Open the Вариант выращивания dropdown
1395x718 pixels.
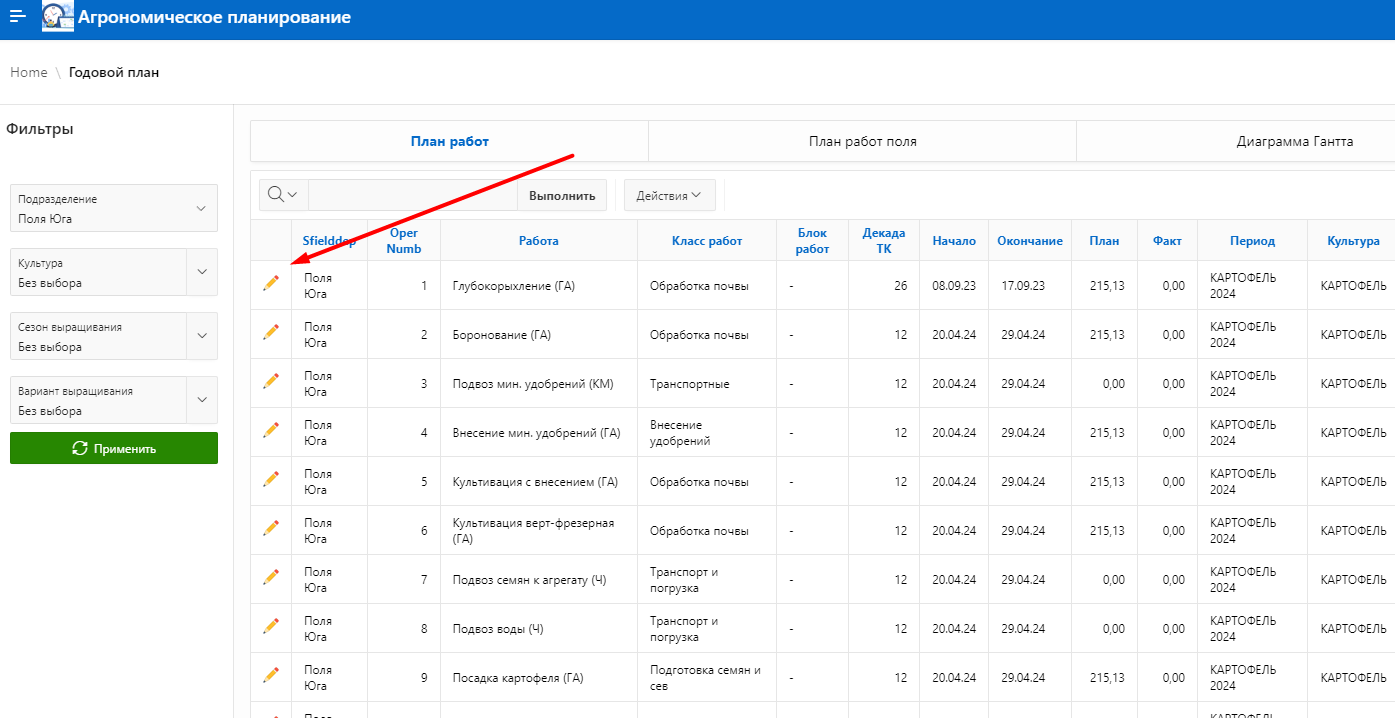(201, 400)
